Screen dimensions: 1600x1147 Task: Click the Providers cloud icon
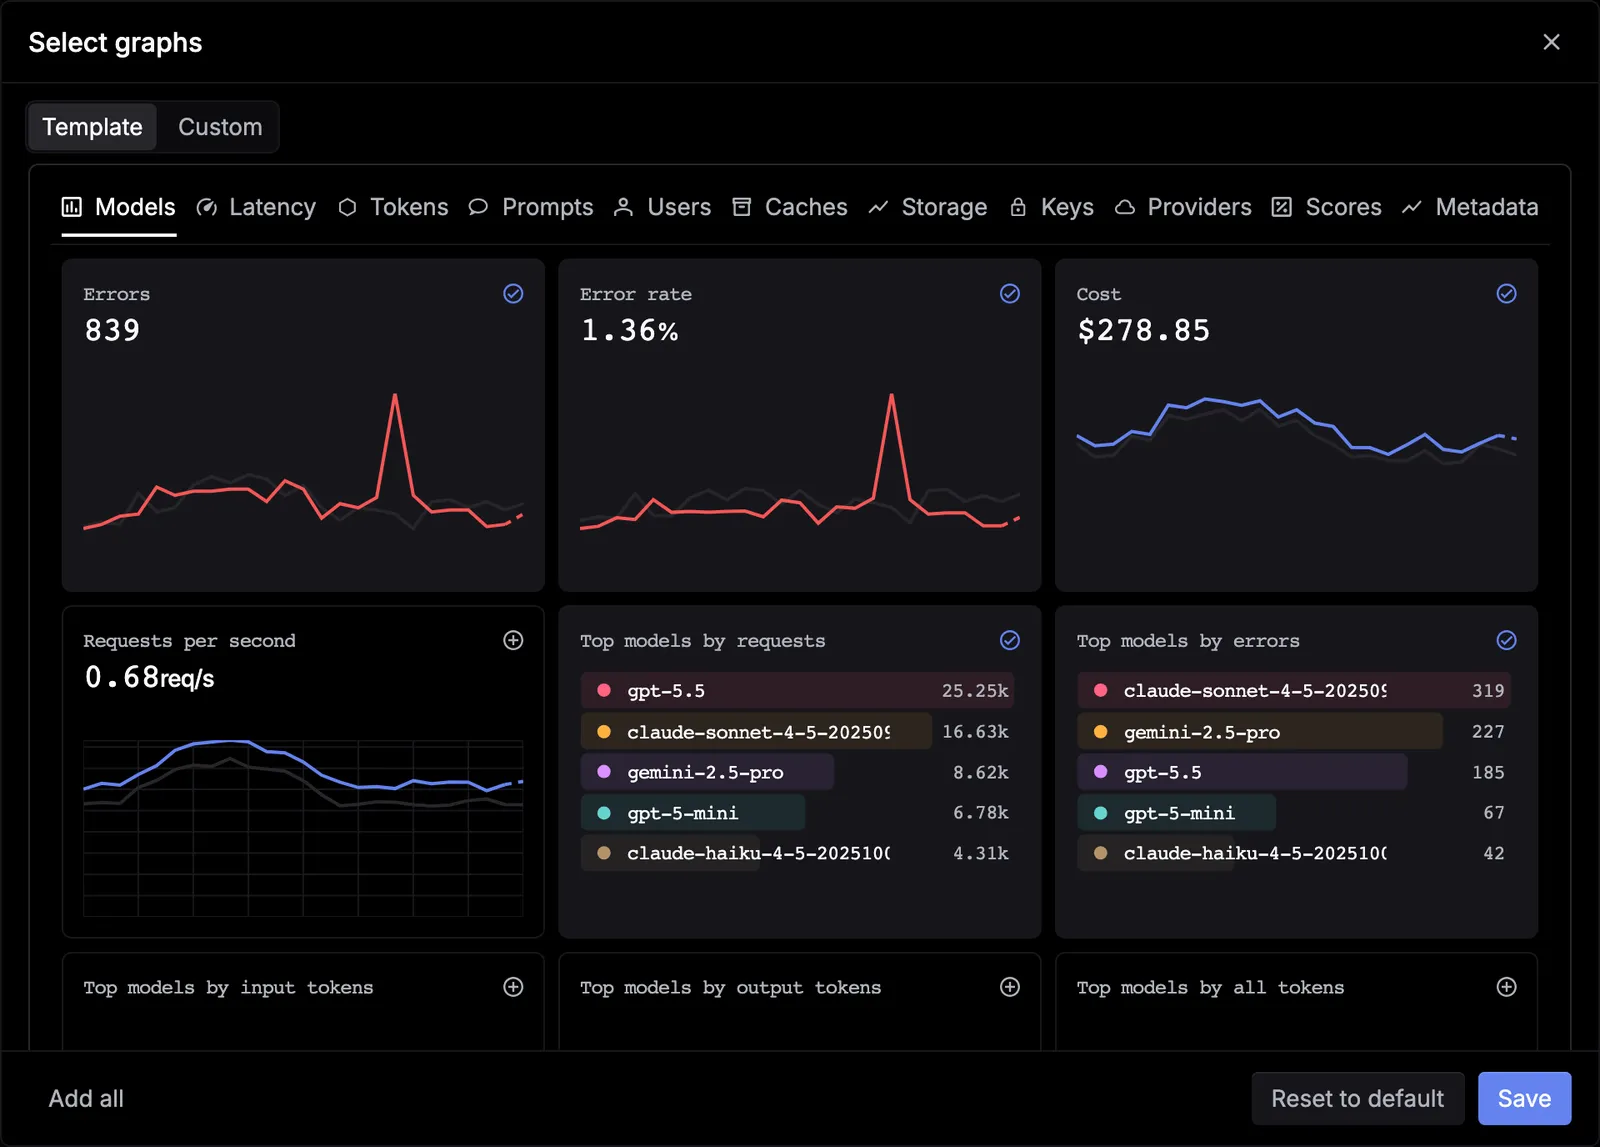(x=1125, y=207)
